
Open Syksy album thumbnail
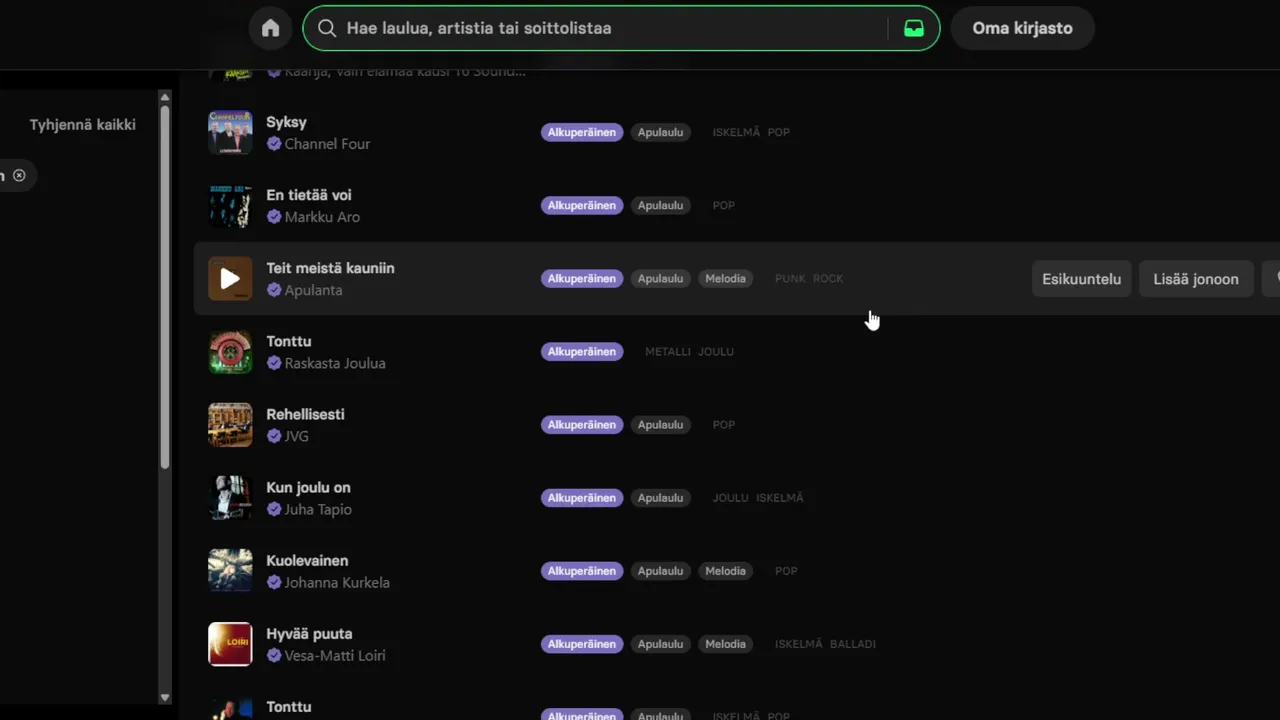(x=230, y=132)
